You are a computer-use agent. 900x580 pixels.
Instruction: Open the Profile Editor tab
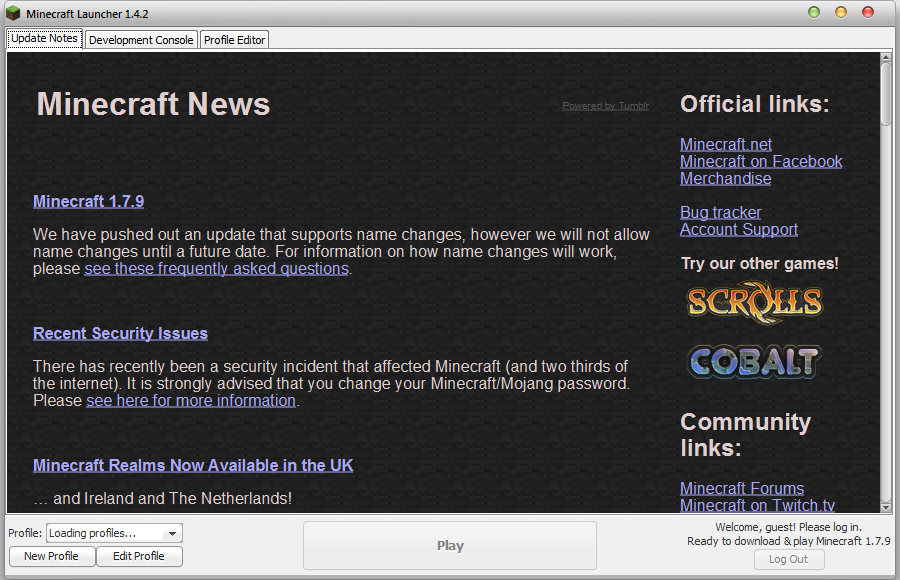(234, 40)
